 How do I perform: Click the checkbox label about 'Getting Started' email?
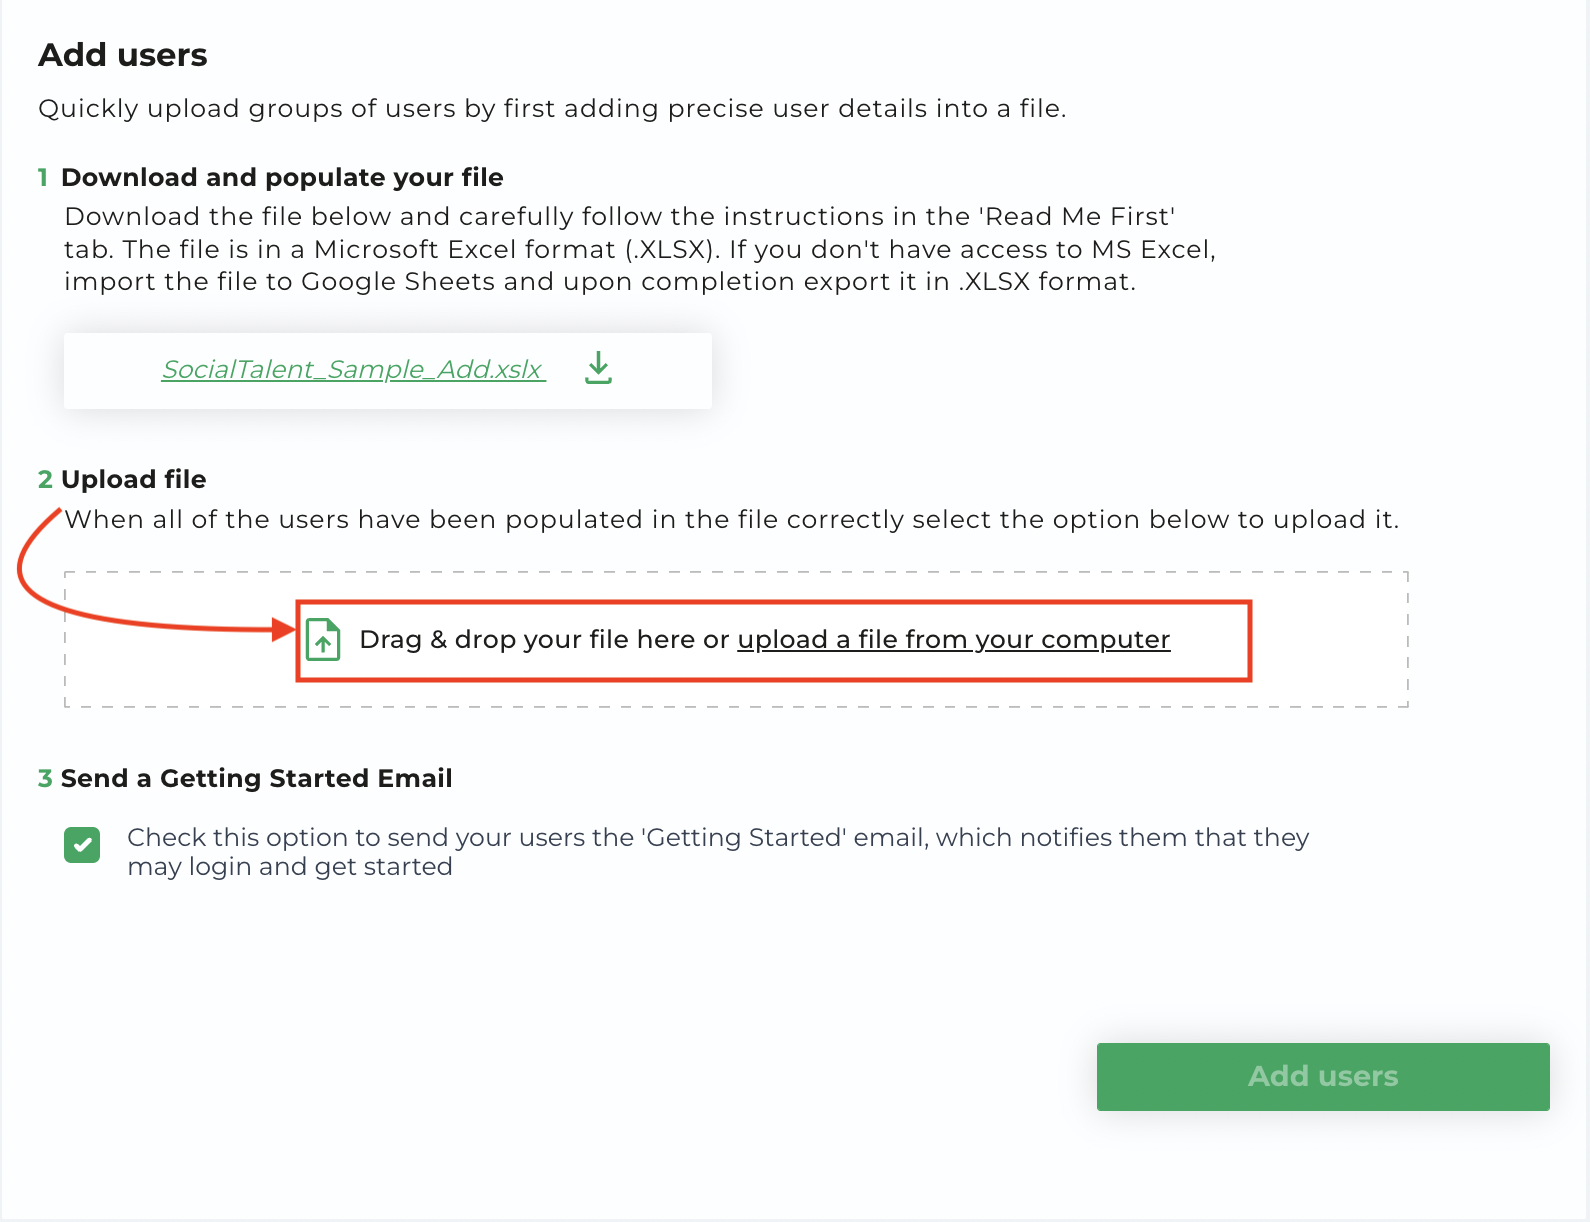click(718, 852)
